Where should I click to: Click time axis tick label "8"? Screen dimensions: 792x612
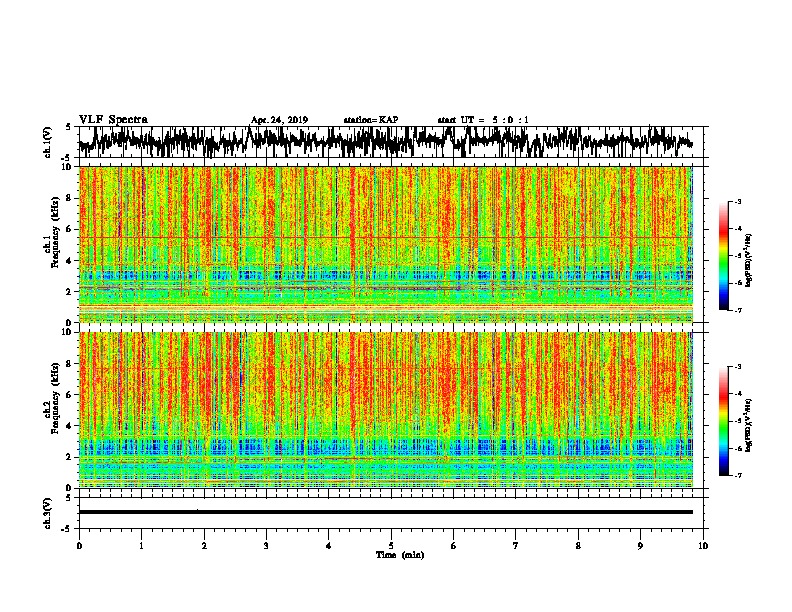coord(578,545)
